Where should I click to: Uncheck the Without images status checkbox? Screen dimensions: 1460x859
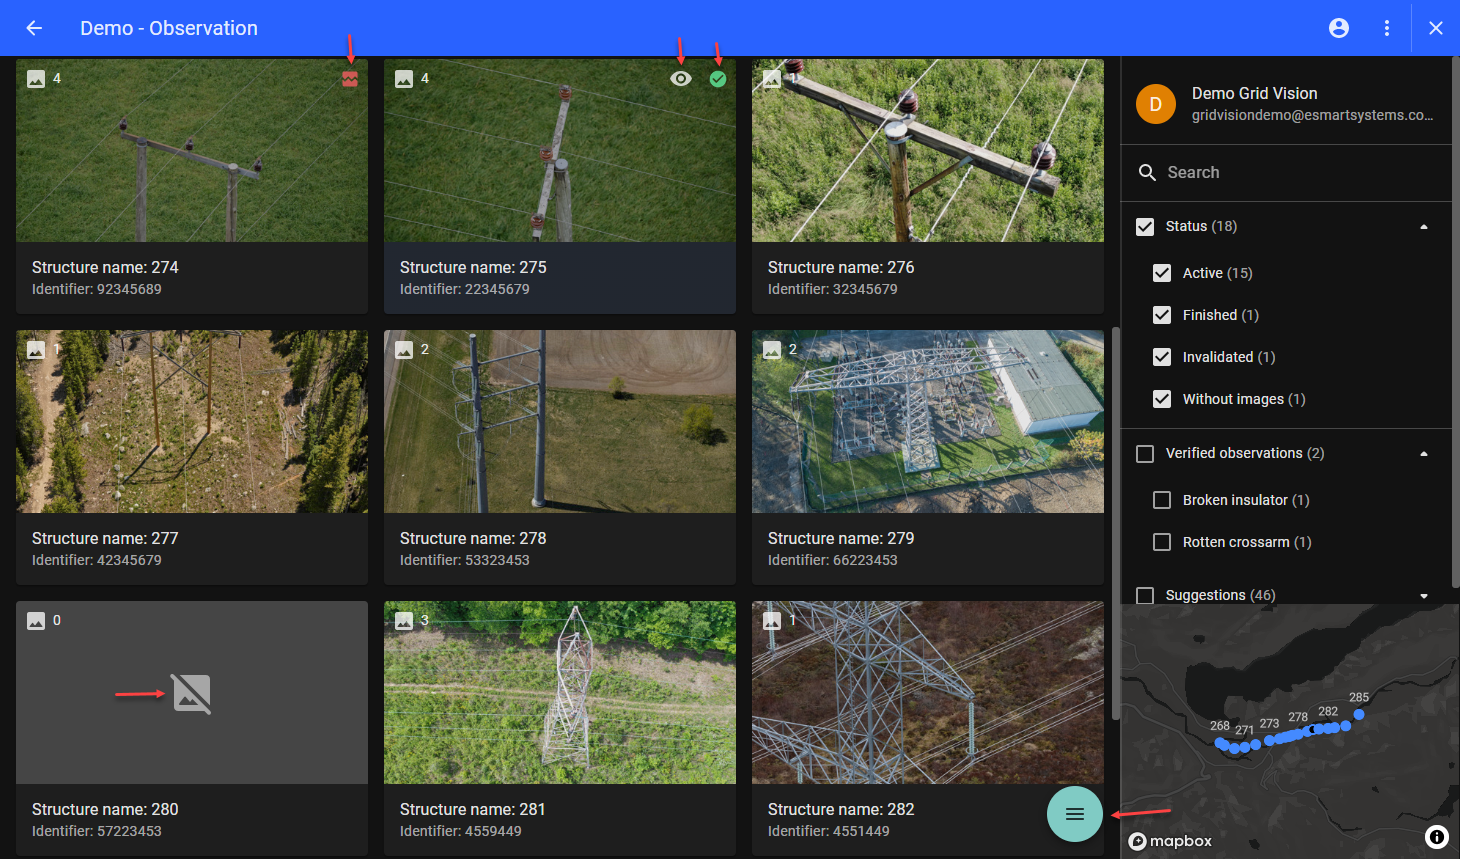pyautogui.click(x=1162, y=399)
